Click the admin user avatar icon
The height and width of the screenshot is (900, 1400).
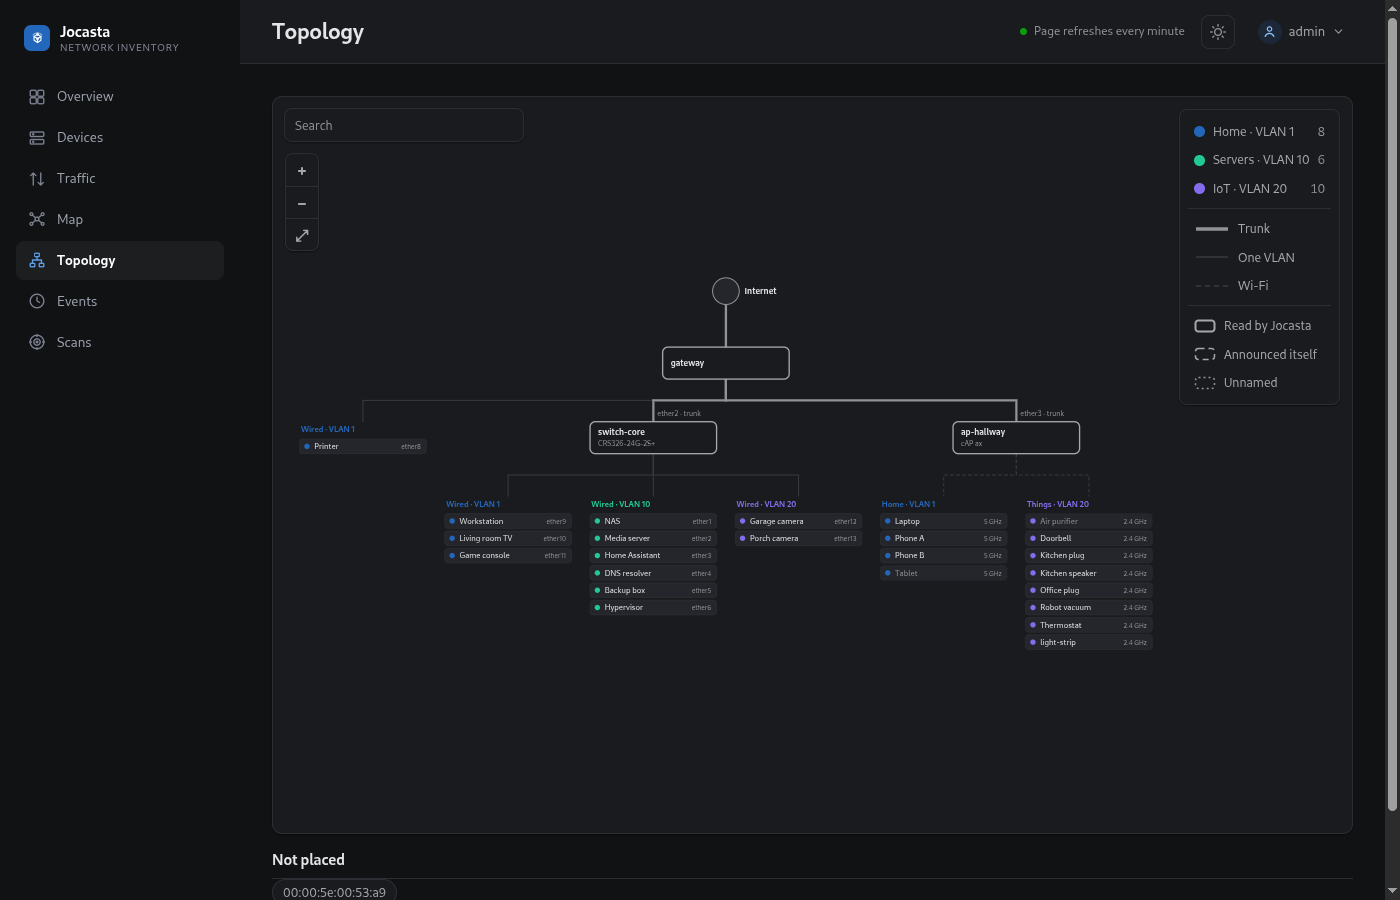[1270, 32]
